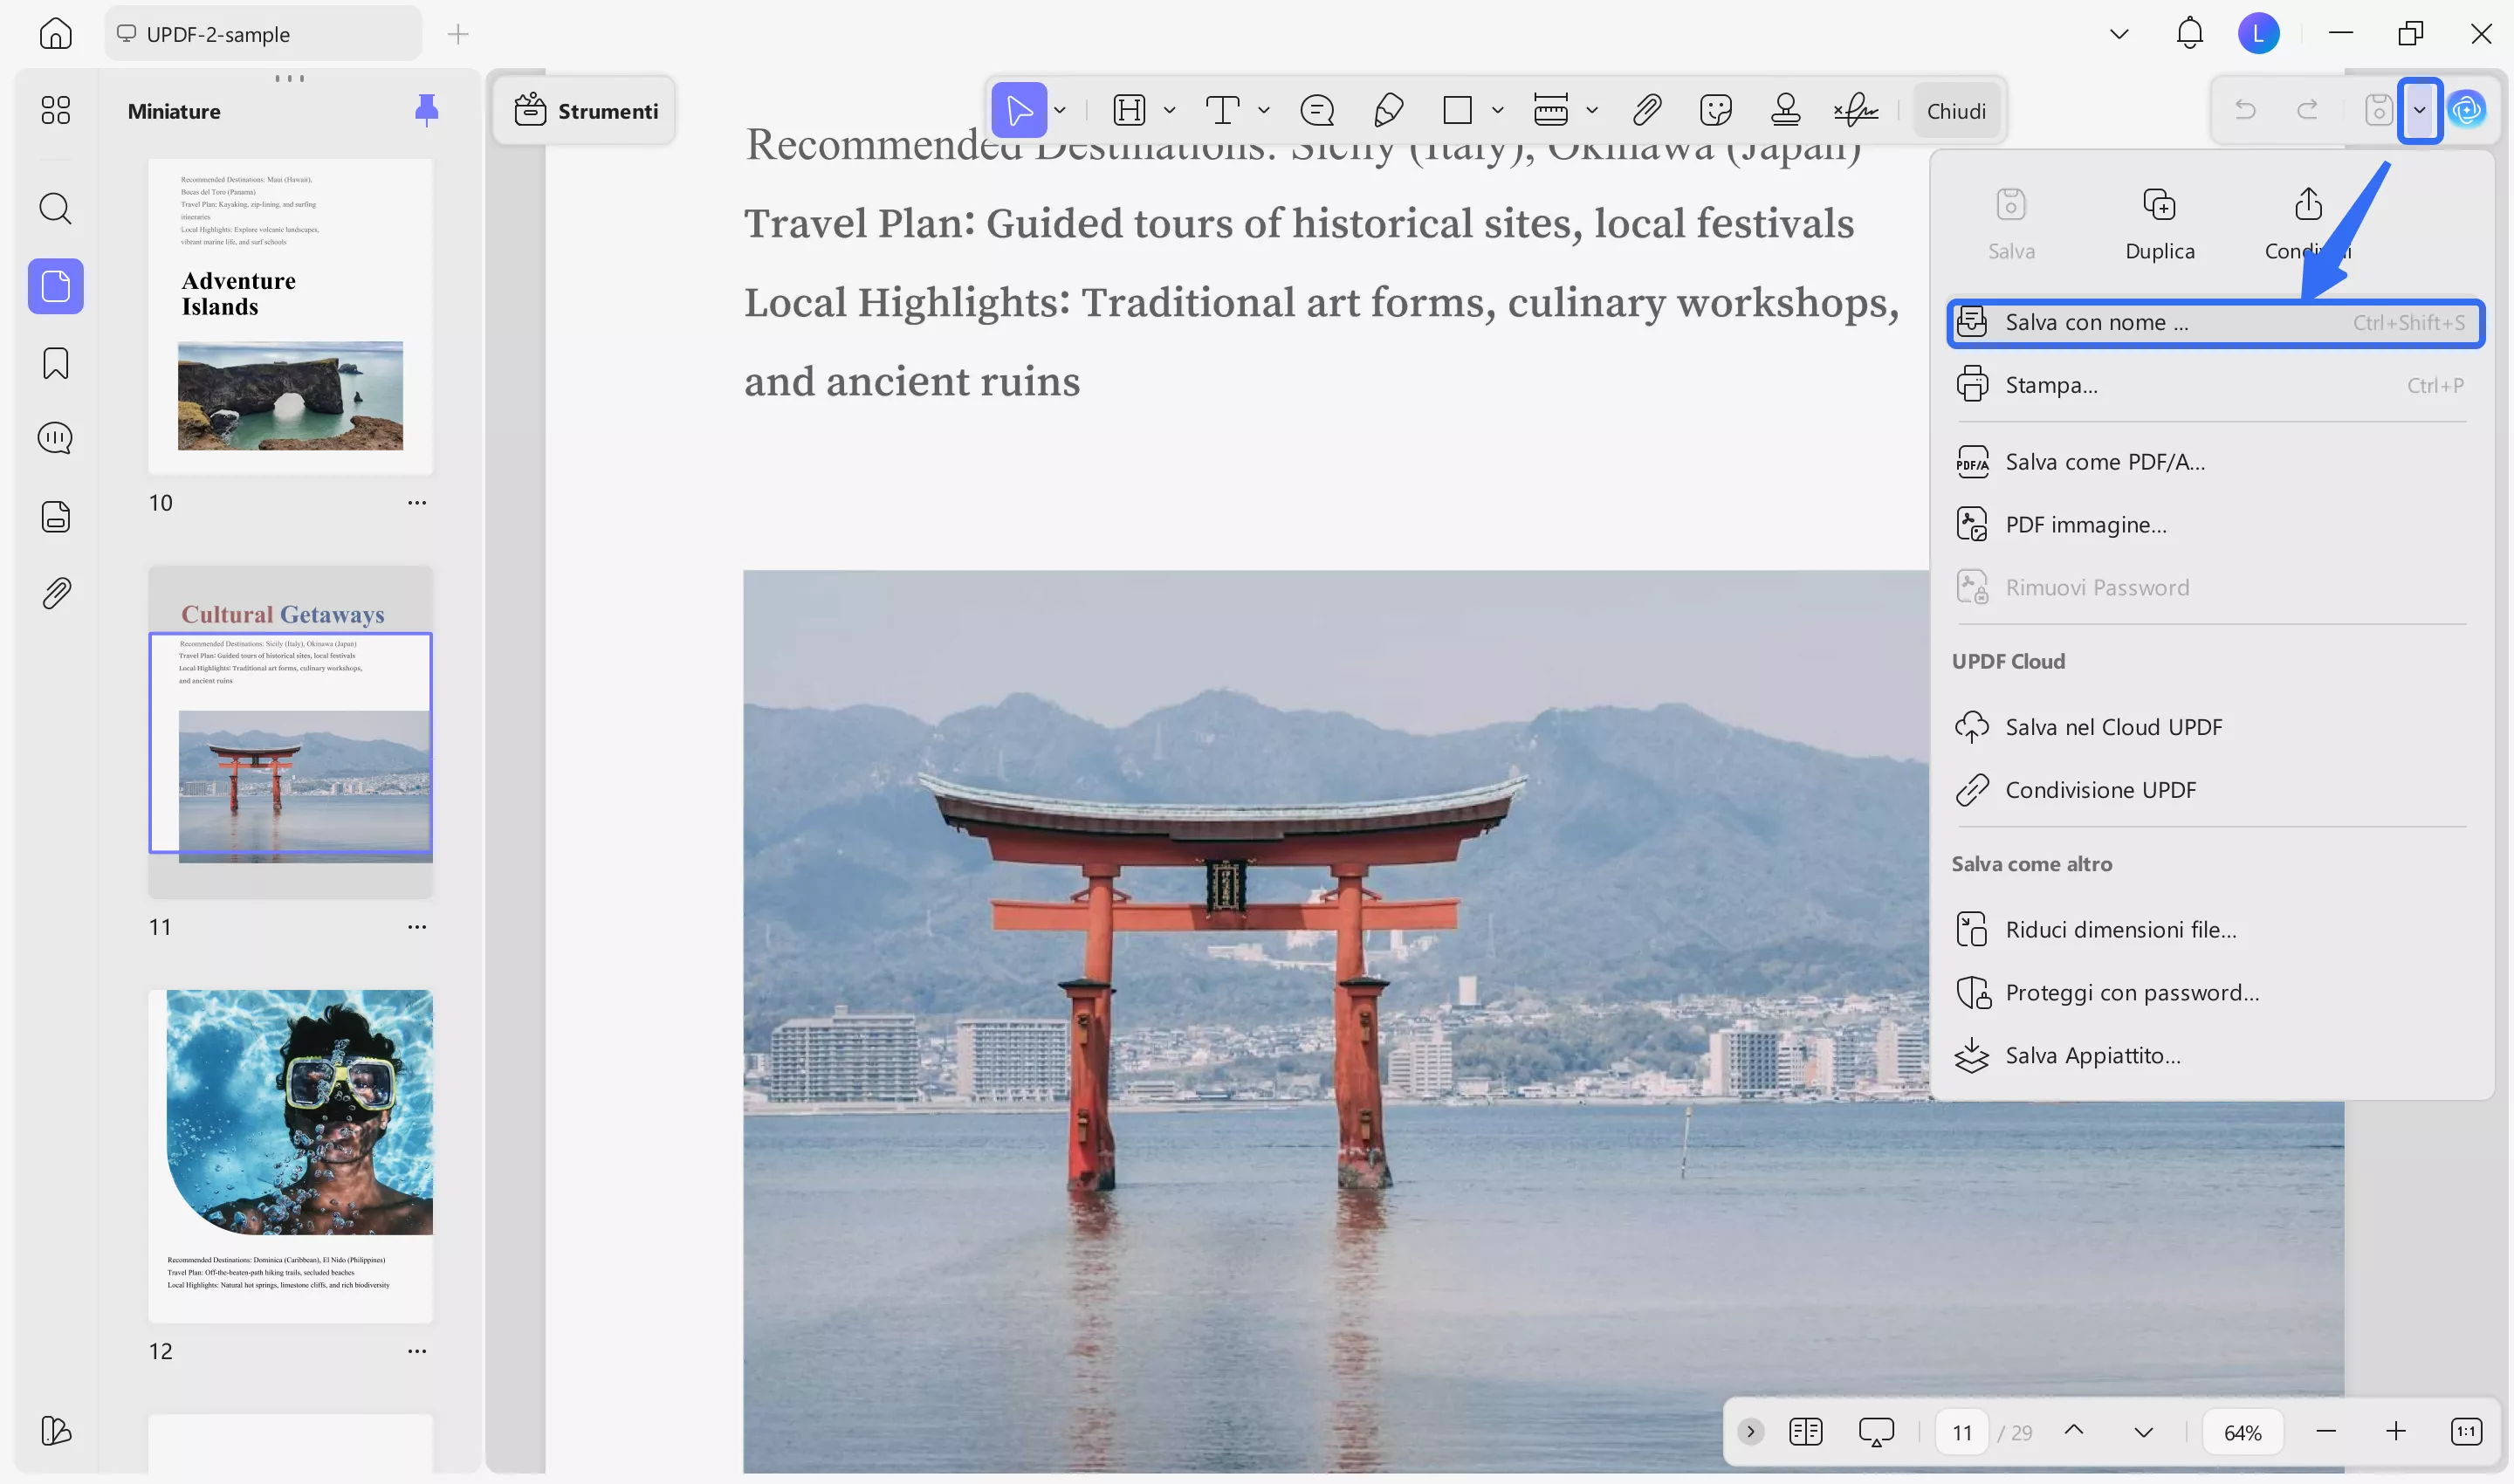Click the search icon in left sidebar

coord(55,209)
